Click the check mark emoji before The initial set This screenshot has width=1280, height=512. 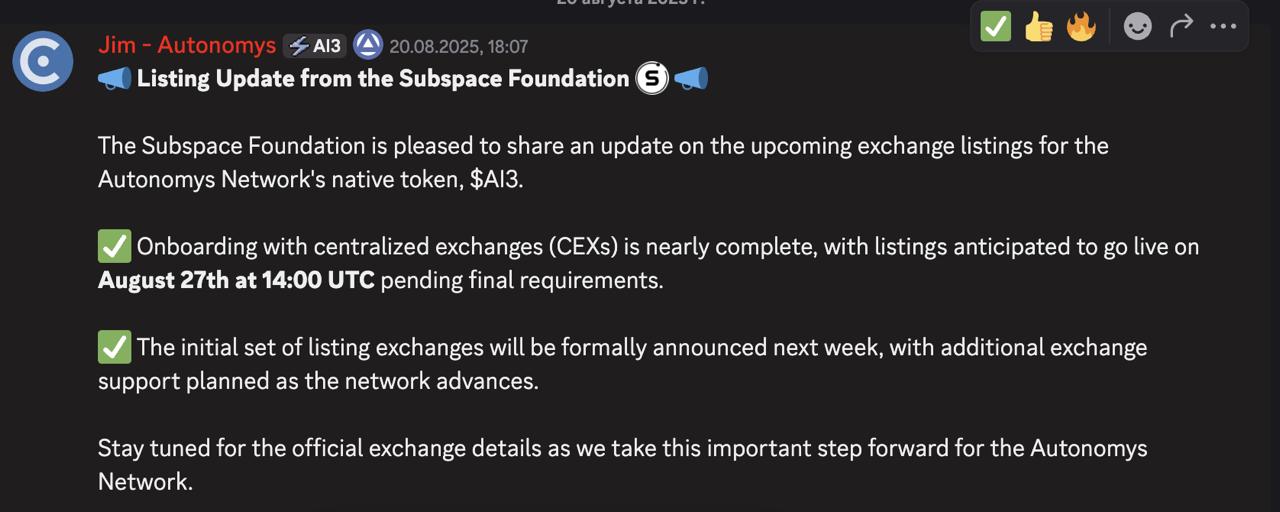[x=114, y=347]
